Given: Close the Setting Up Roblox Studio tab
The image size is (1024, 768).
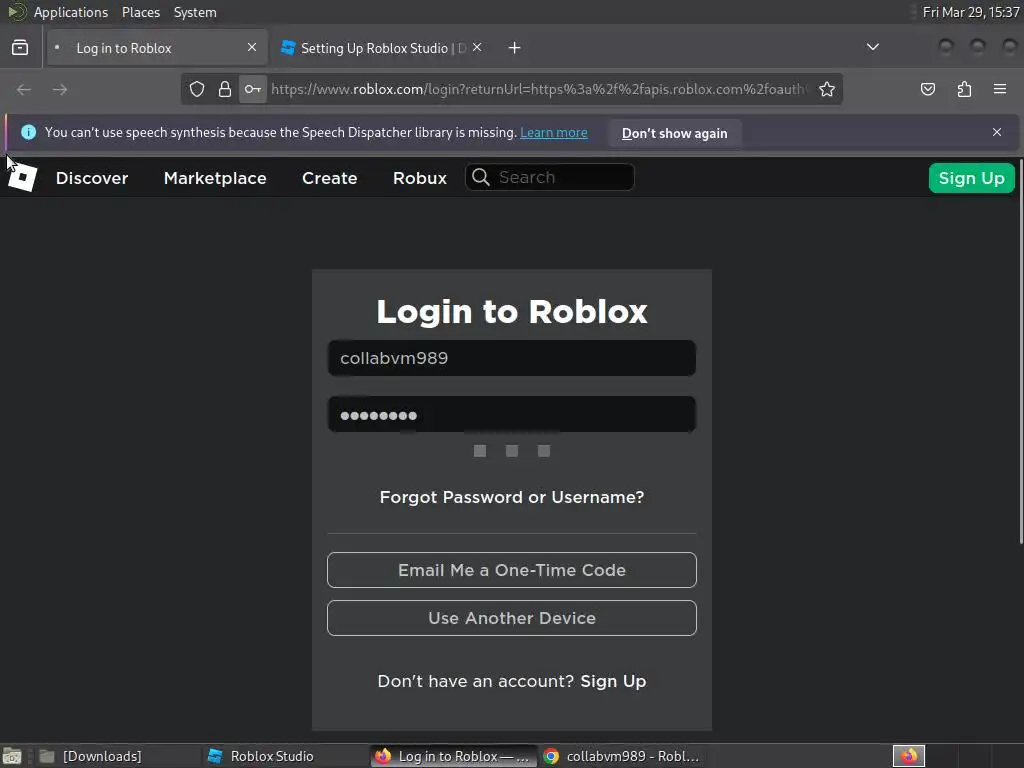Looking at the screenshot, I should pos(477,48).
